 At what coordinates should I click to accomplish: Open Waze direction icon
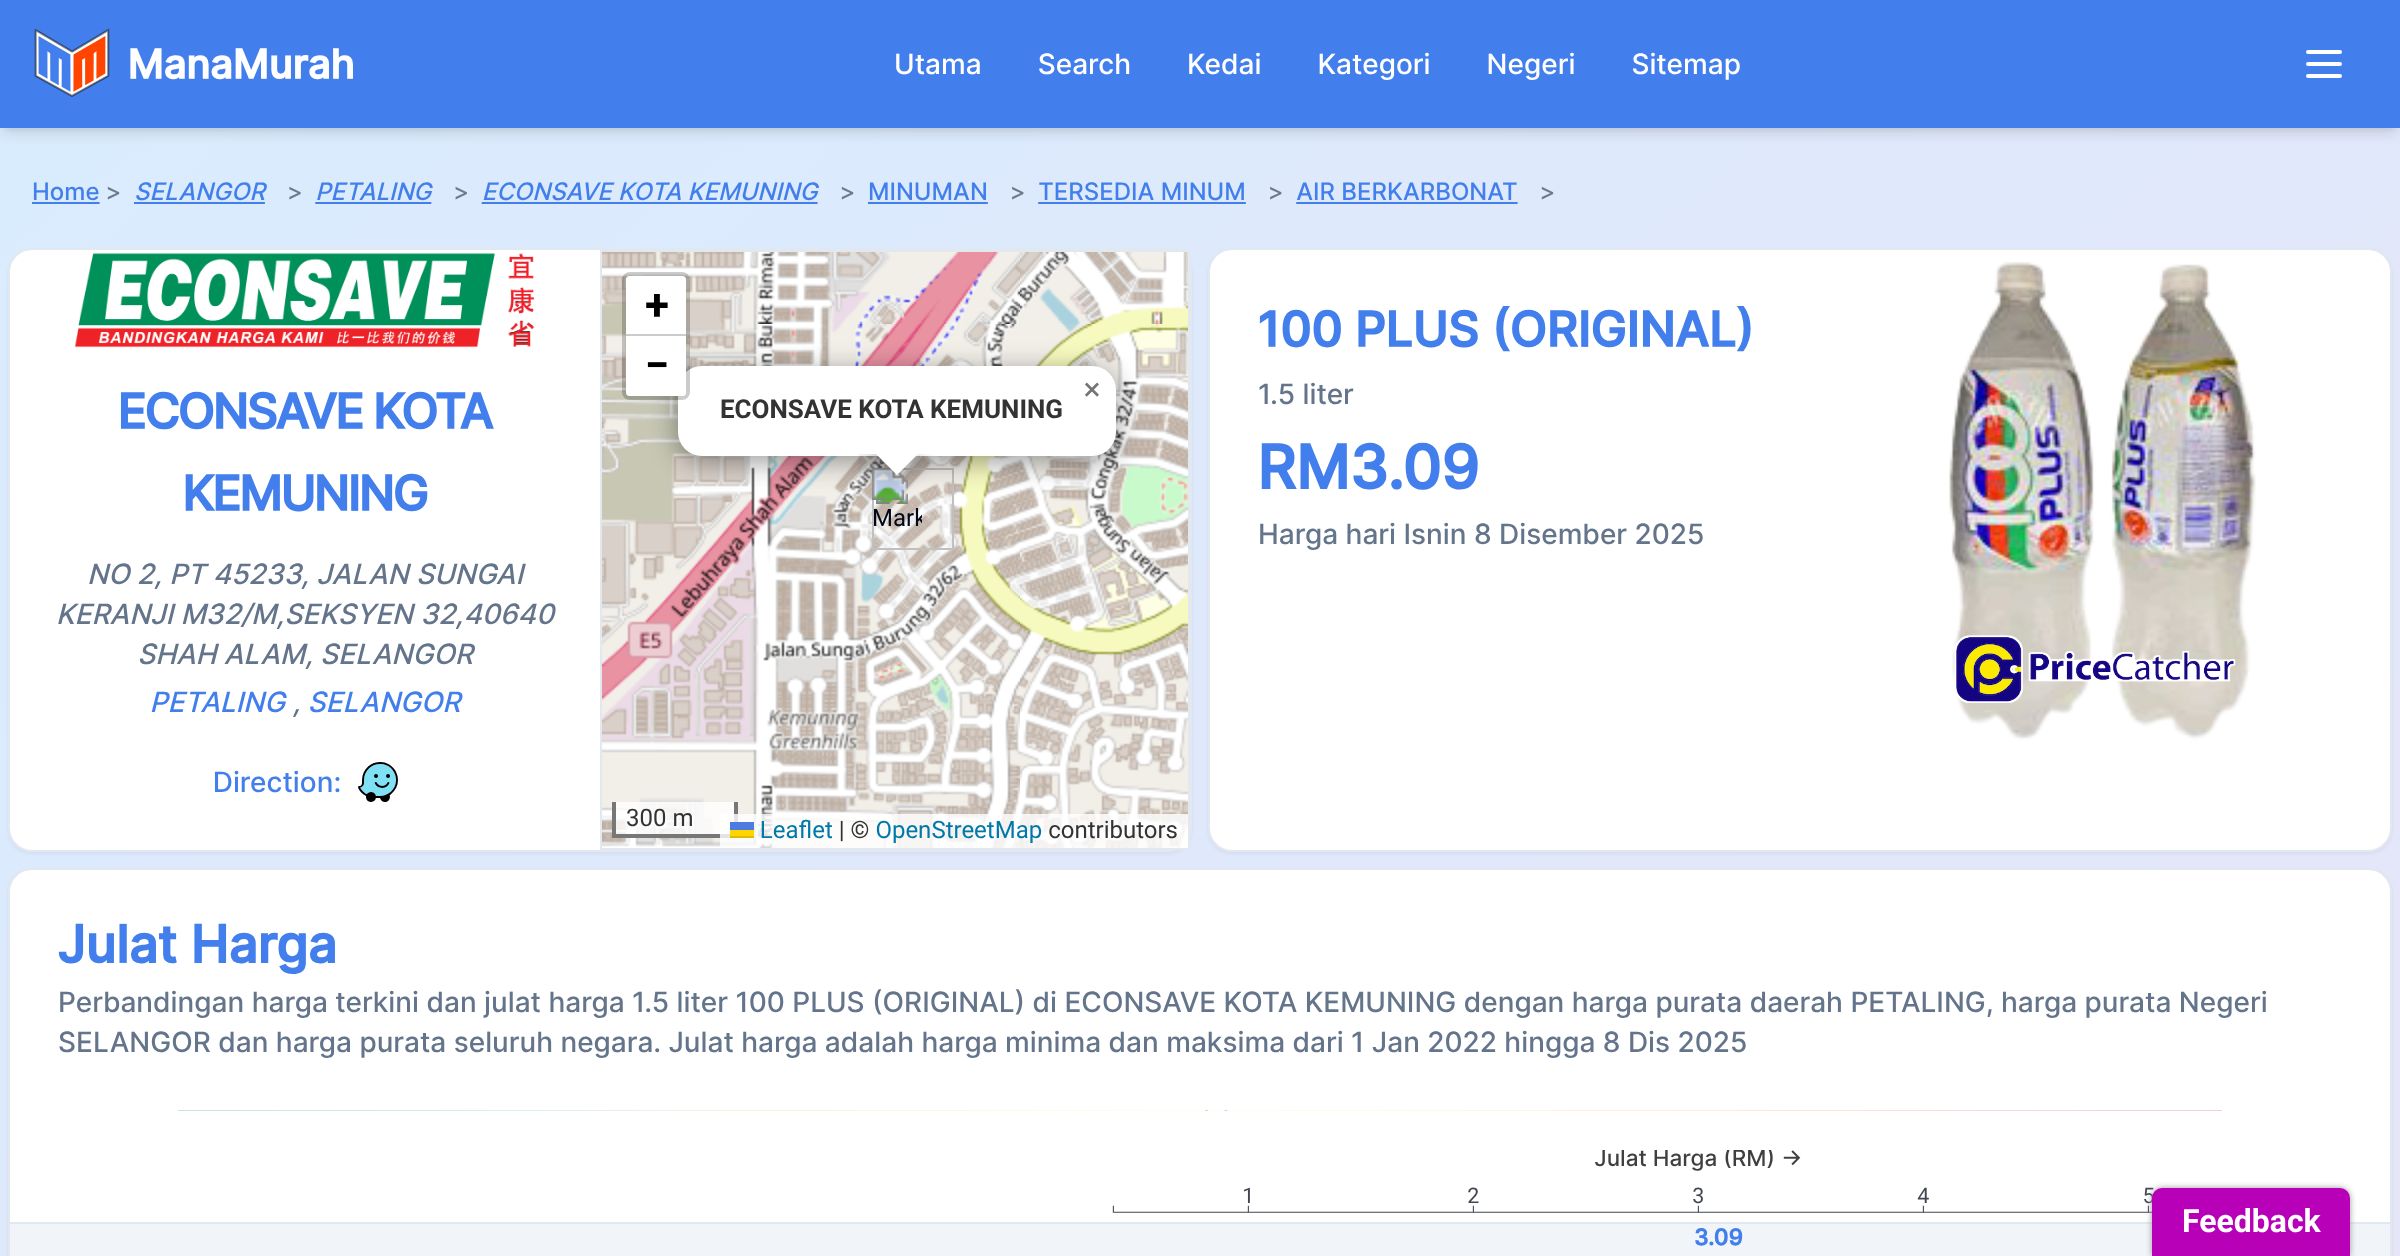(378, 782)
